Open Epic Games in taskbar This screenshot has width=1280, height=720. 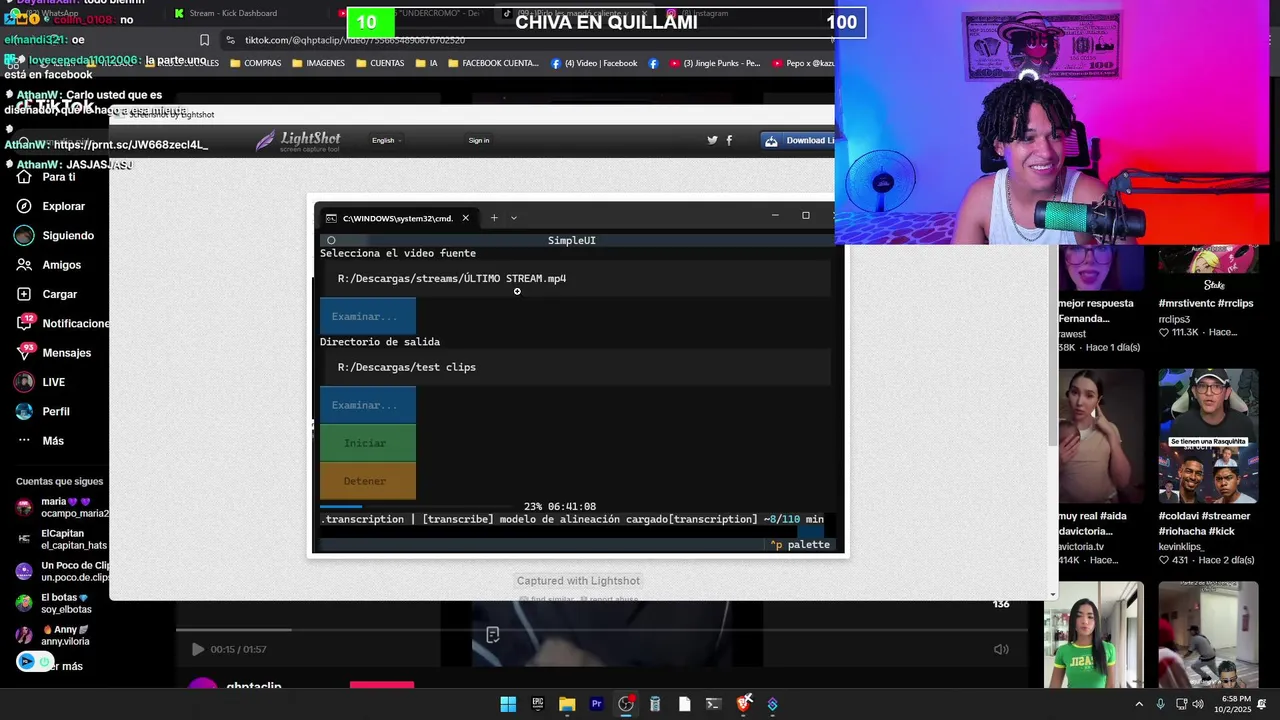point(537,704)
